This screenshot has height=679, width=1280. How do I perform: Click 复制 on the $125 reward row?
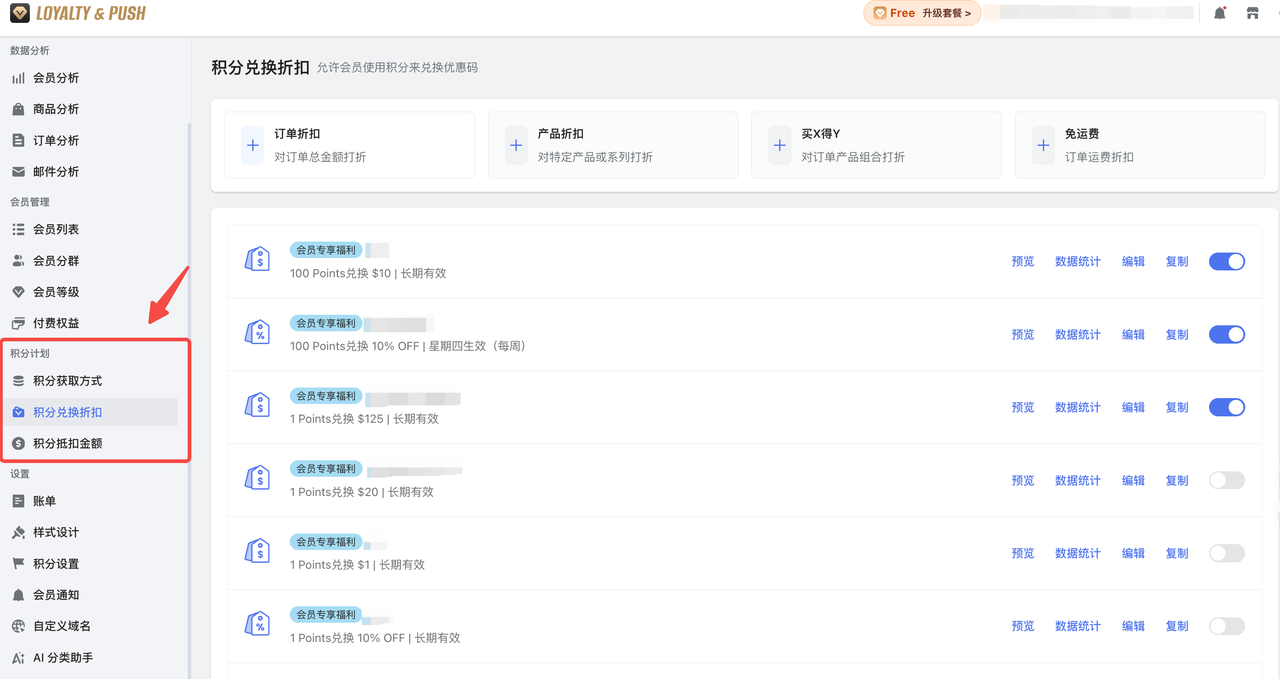pyautogui.click(x=1176, y=407)
